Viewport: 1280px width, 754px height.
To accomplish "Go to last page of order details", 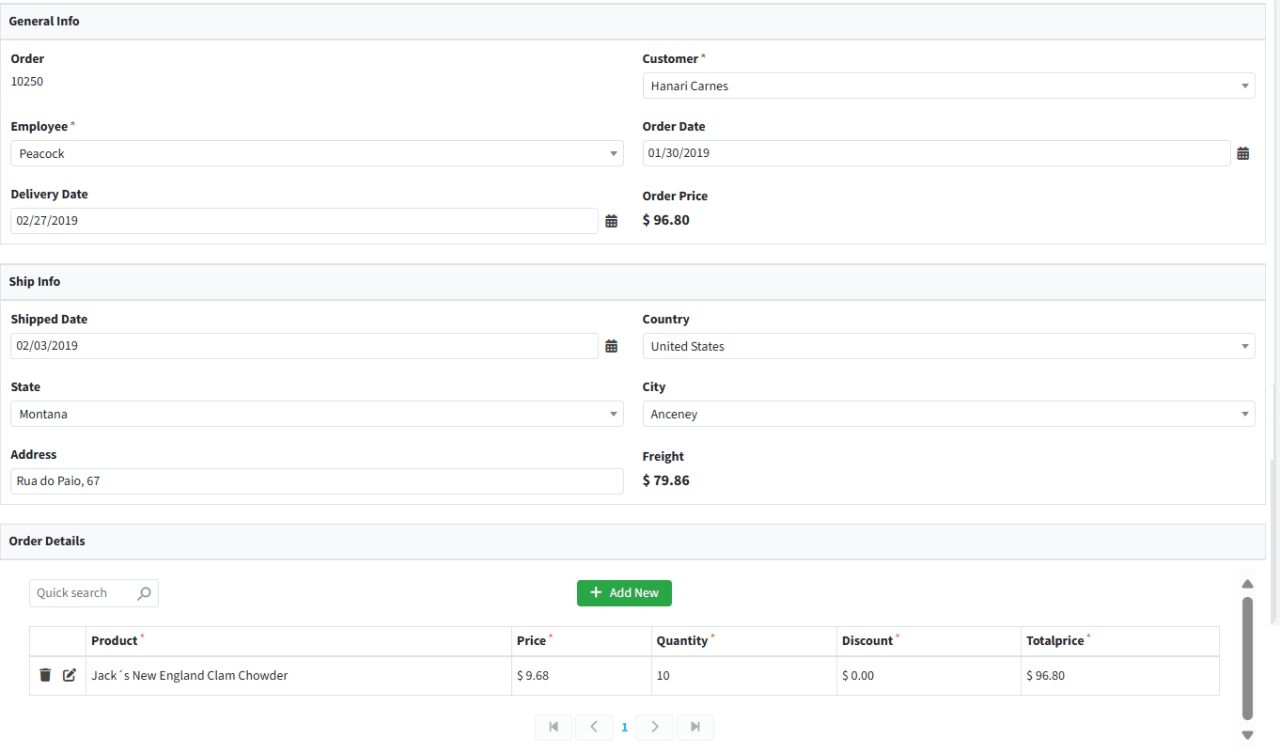I will 695,727.
